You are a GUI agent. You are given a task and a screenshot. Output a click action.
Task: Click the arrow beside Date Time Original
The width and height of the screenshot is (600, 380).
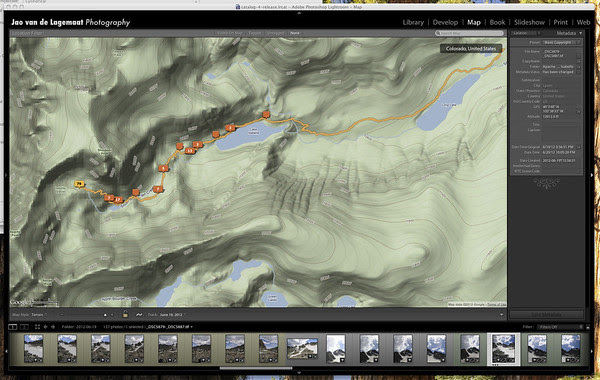(579, 147)
